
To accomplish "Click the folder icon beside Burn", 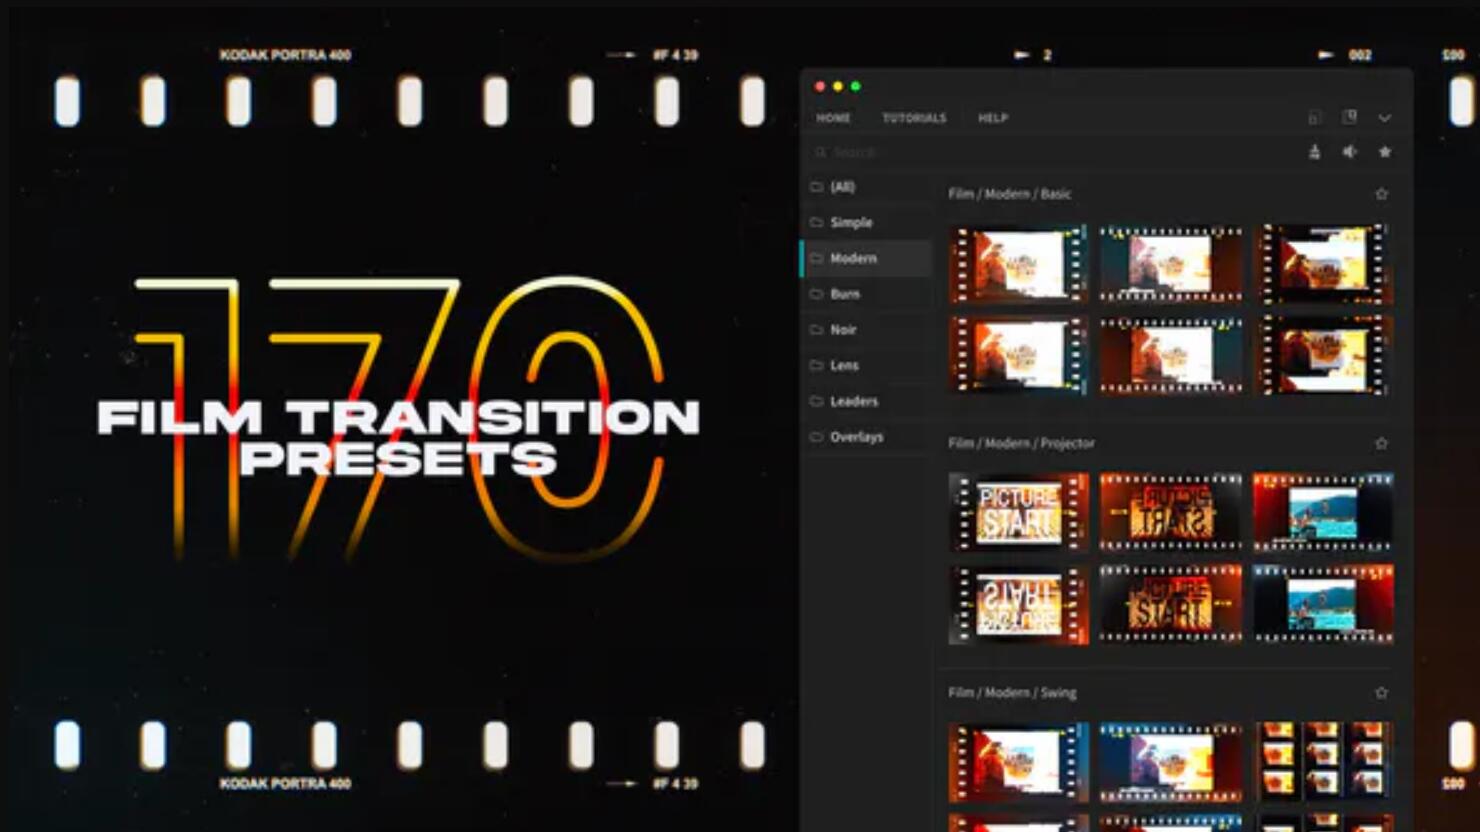I will point(816,294).
